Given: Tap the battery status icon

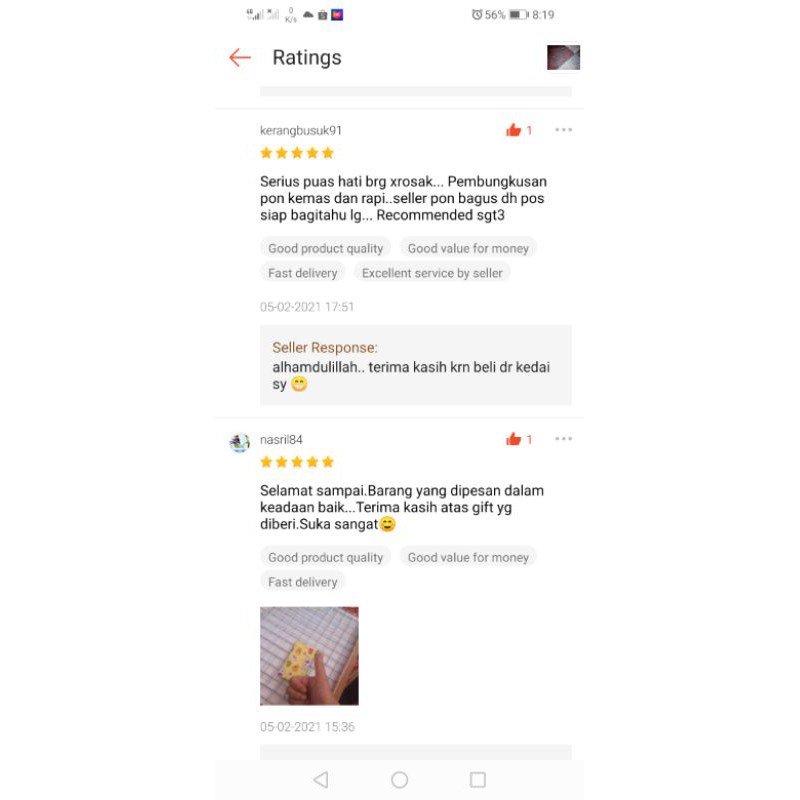Looking at the screenshot, I should point(519,15).
